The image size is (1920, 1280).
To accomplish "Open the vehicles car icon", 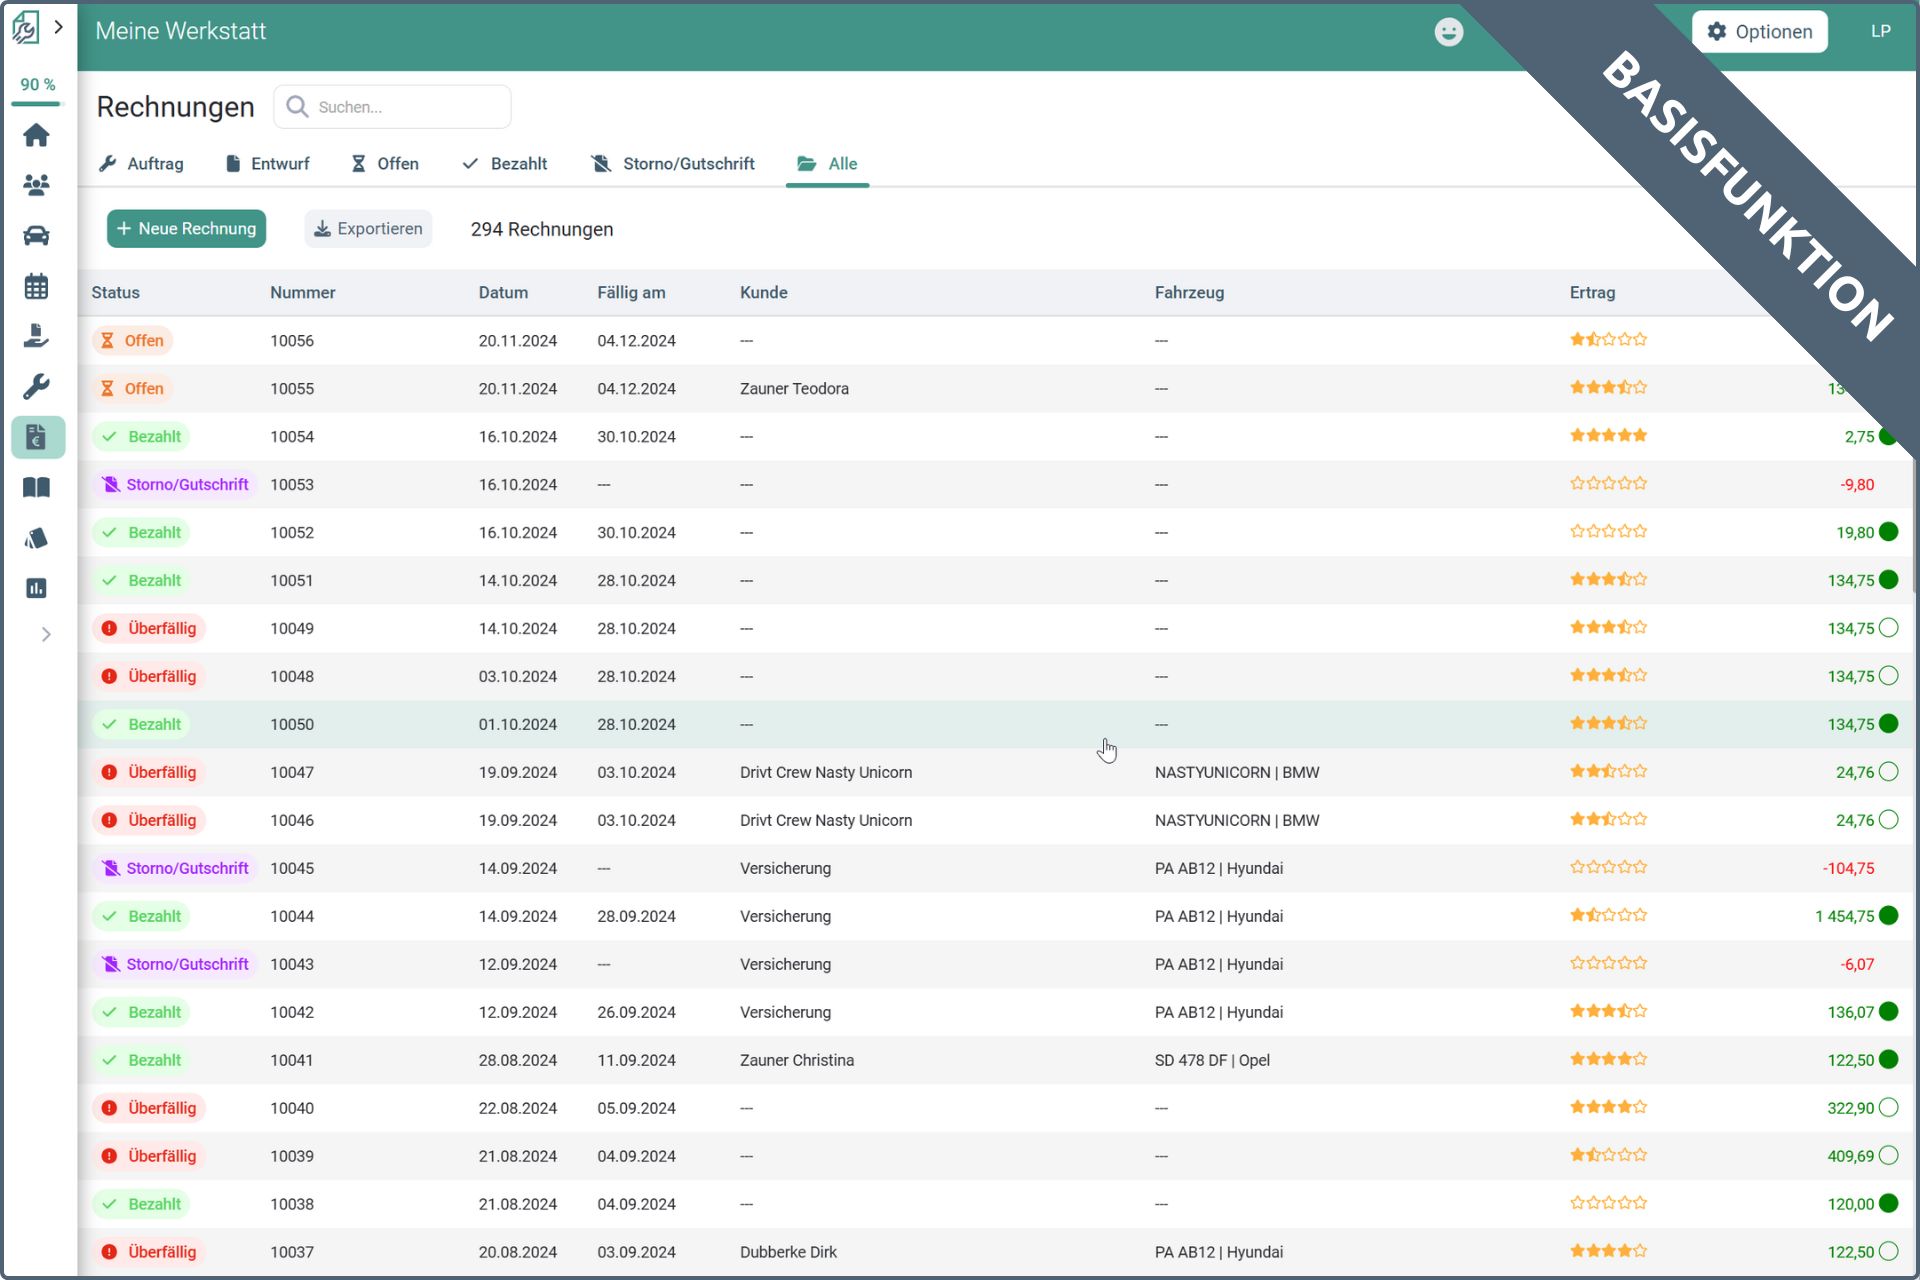I will 37,236.
